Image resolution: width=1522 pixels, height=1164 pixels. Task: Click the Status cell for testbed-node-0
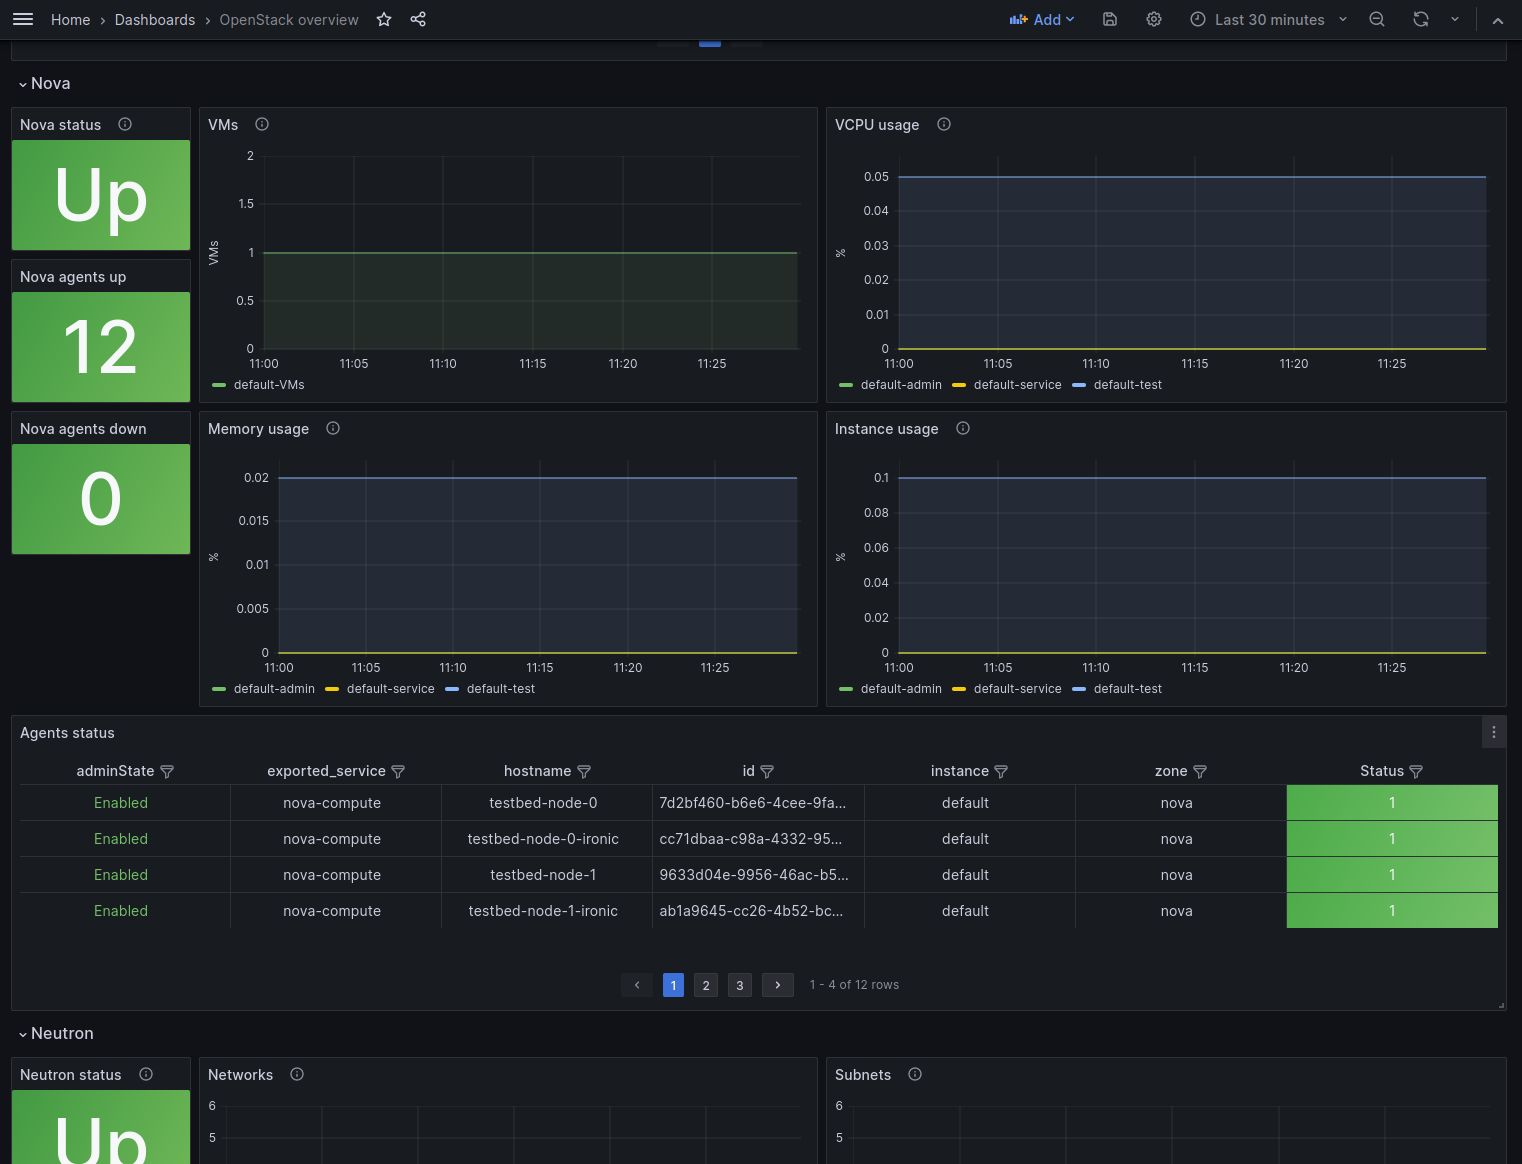[x=1391, y=803]
